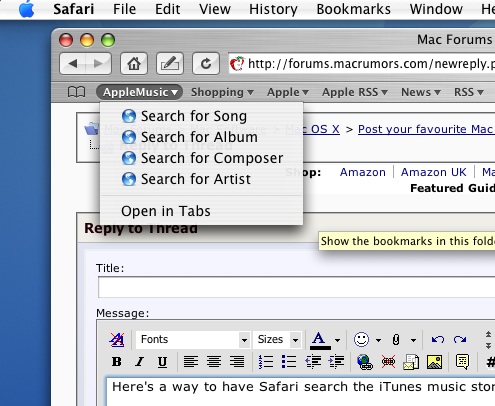Apply the text color A button
The height and width of the screenshot is (406, 495).
click(x=320, y=340)
